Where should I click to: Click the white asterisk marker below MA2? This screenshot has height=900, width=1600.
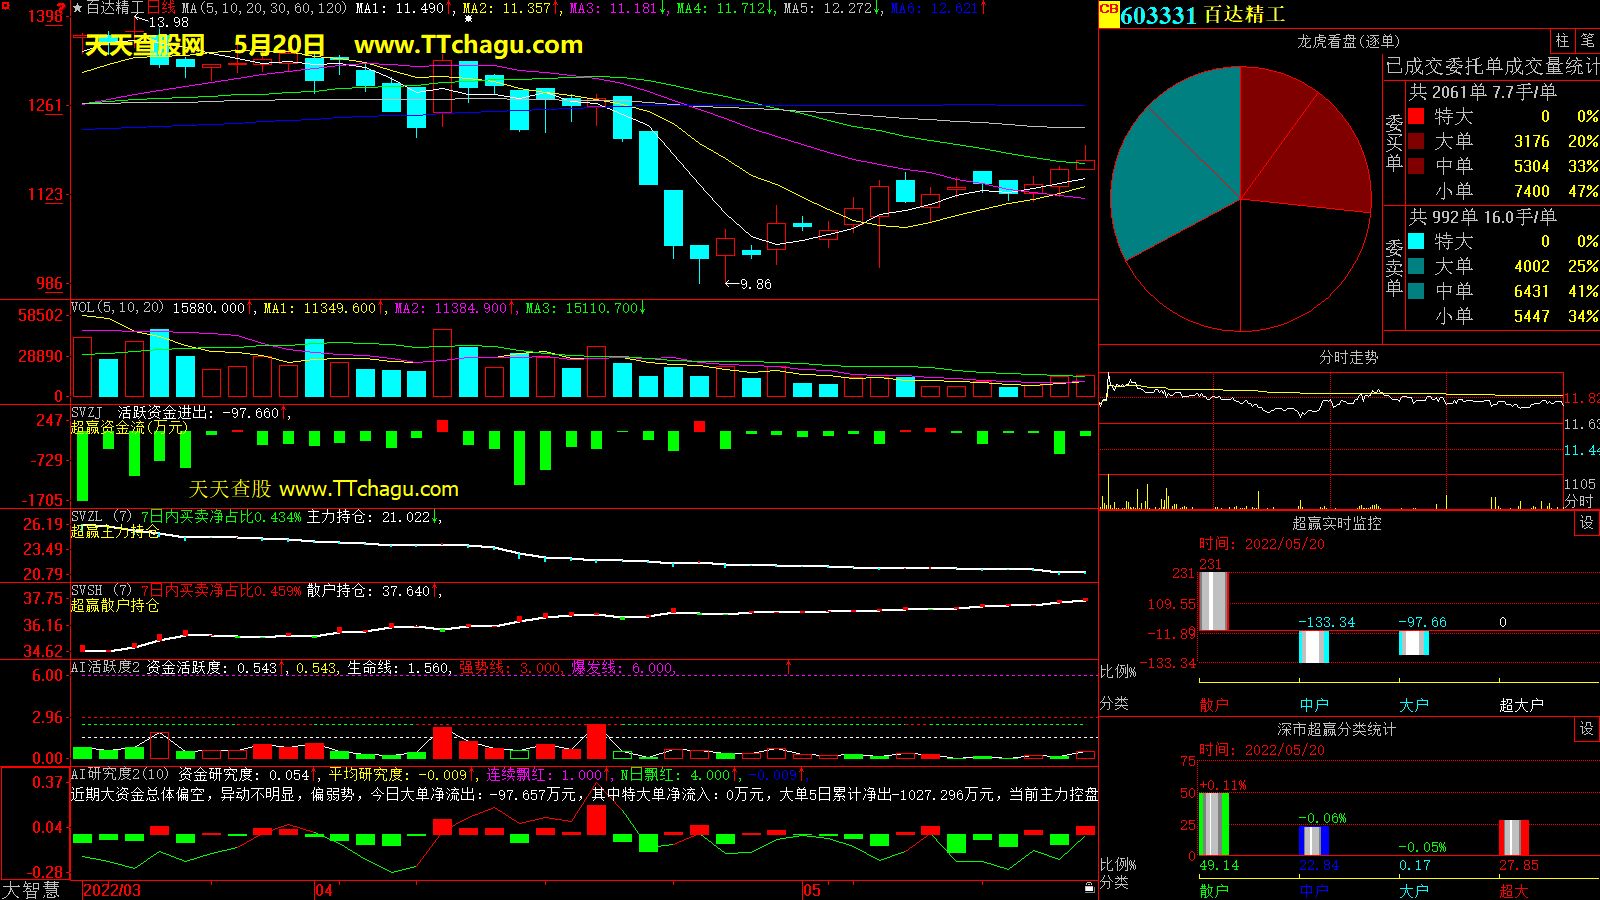(468, 19)
